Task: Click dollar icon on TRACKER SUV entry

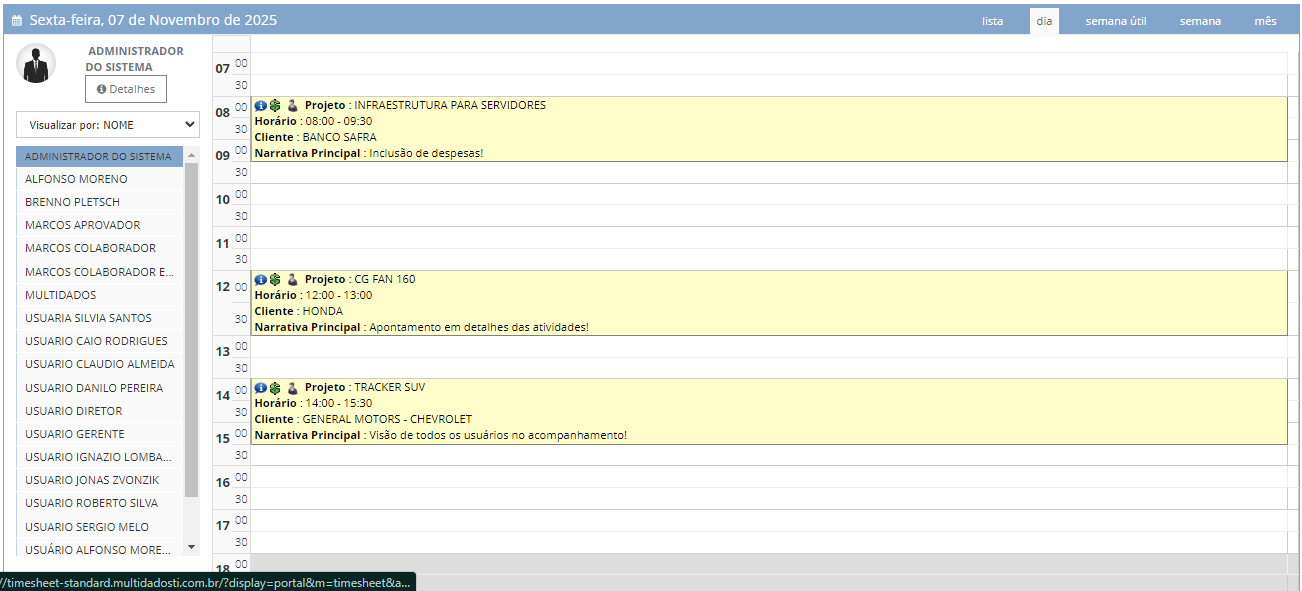Action: point(275,387)
